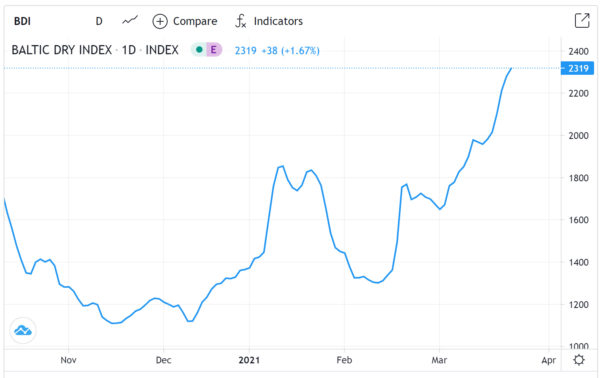Click the 2200 price axis label
Screen dimensions: 600x378
579,93
